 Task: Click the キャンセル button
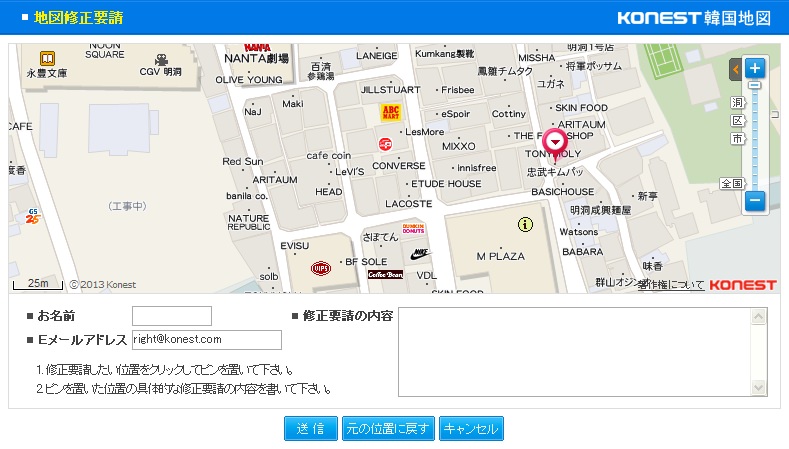(471, 429)
